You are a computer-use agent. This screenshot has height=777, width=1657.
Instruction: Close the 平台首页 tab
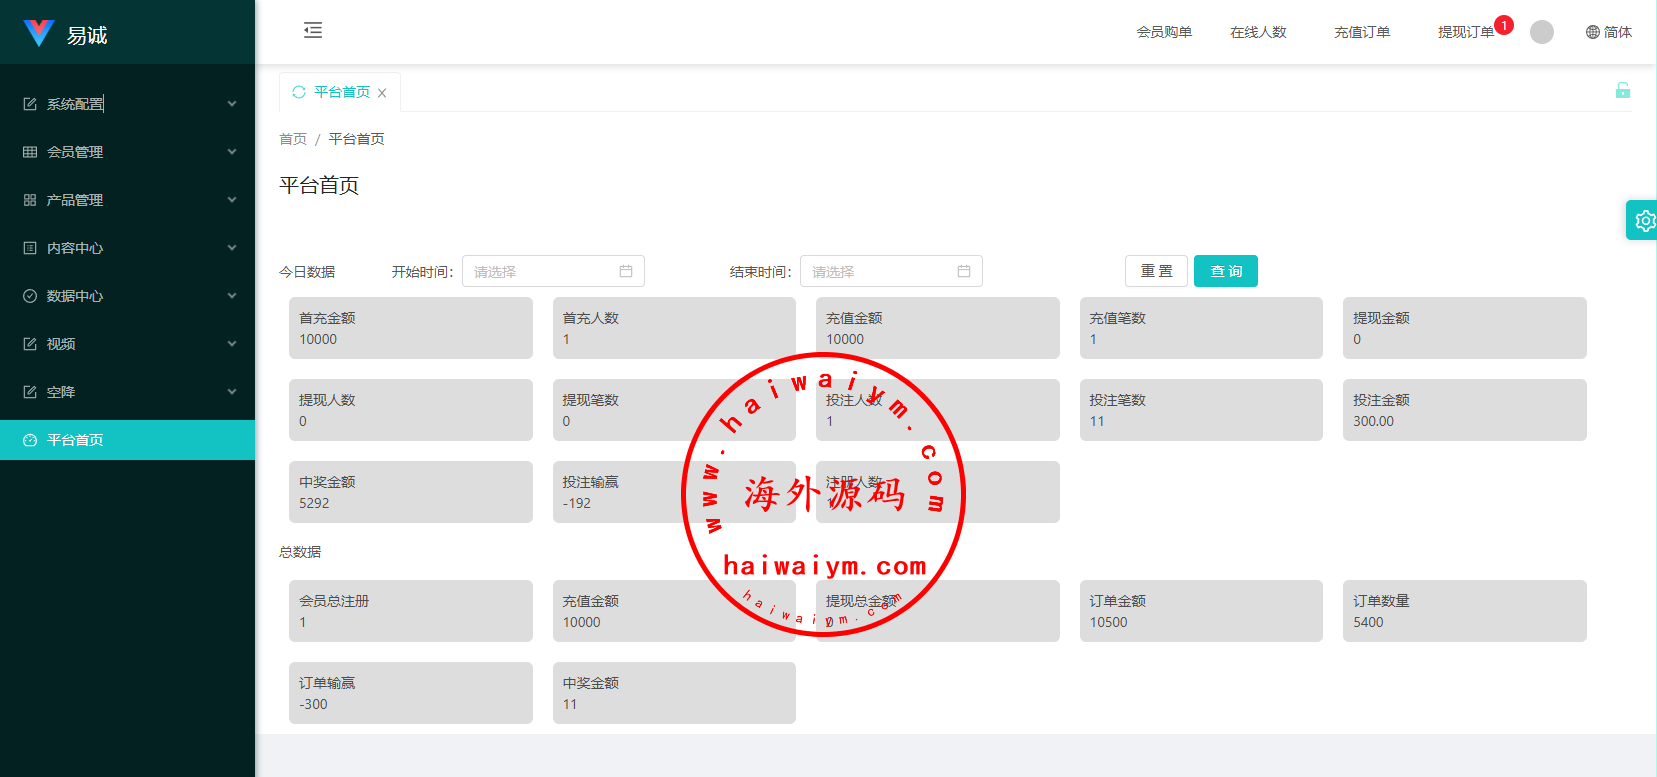click(382, 93)
